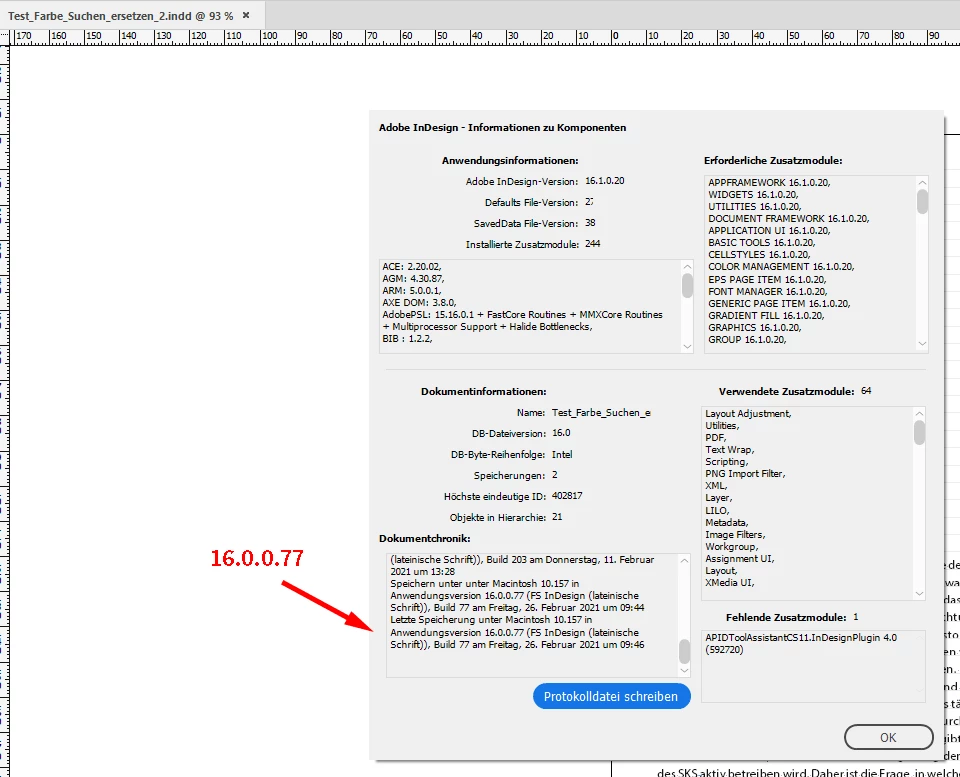The image size is (960, 777).
Task: Click scrollbar thumb of ACE/AGM component list
Action: tap(687, 286)
